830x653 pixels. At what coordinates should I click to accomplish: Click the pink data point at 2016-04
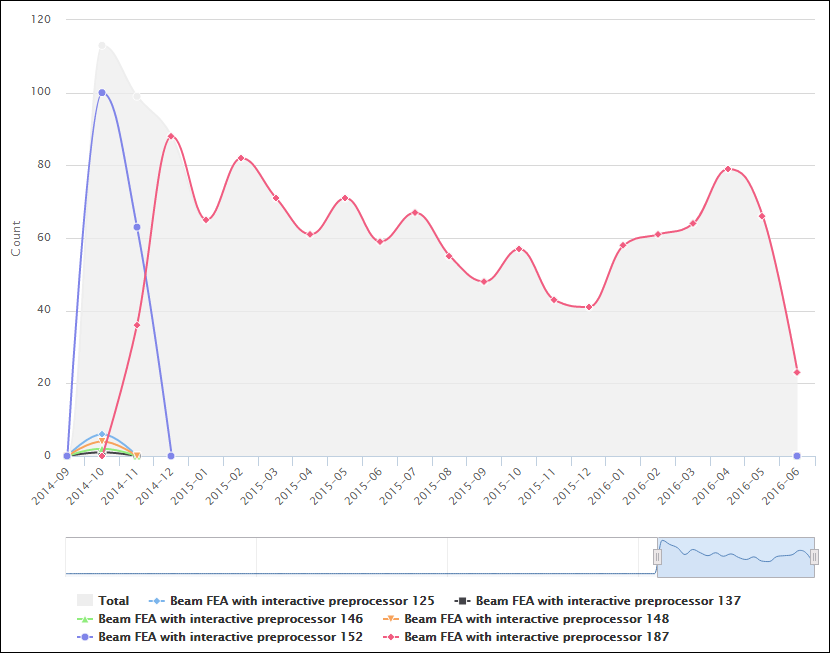click(728, 169)
